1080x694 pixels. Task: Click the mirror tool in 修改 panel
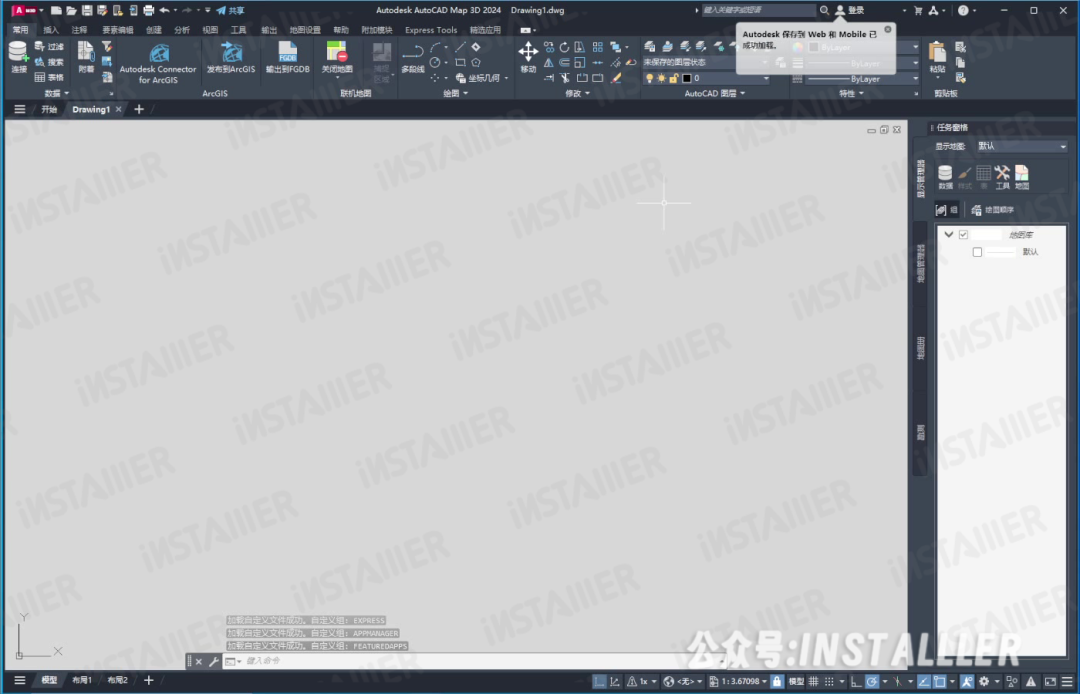pyautogui.click(x=548, y=63)
